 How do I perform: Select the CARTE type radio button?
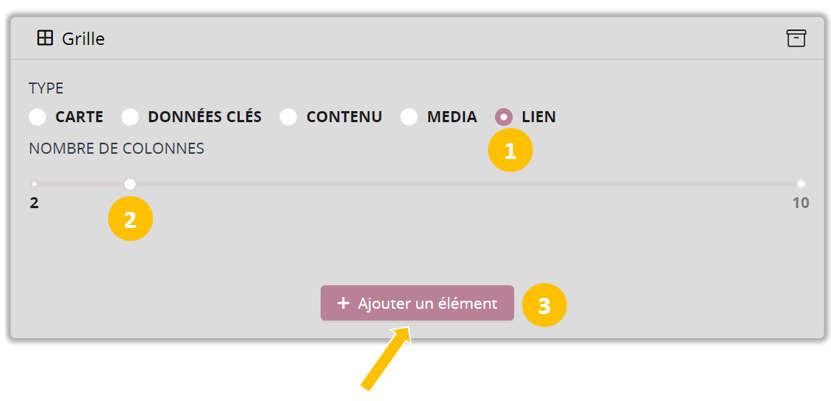[x=38, y=117]
